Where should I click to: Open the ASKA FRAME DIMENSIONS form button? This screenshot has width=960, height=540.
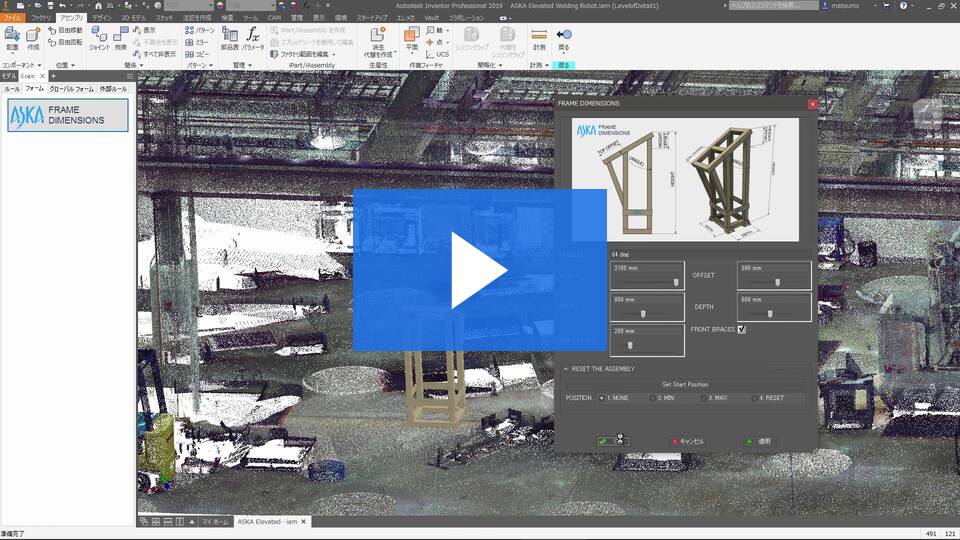point(68,115)
